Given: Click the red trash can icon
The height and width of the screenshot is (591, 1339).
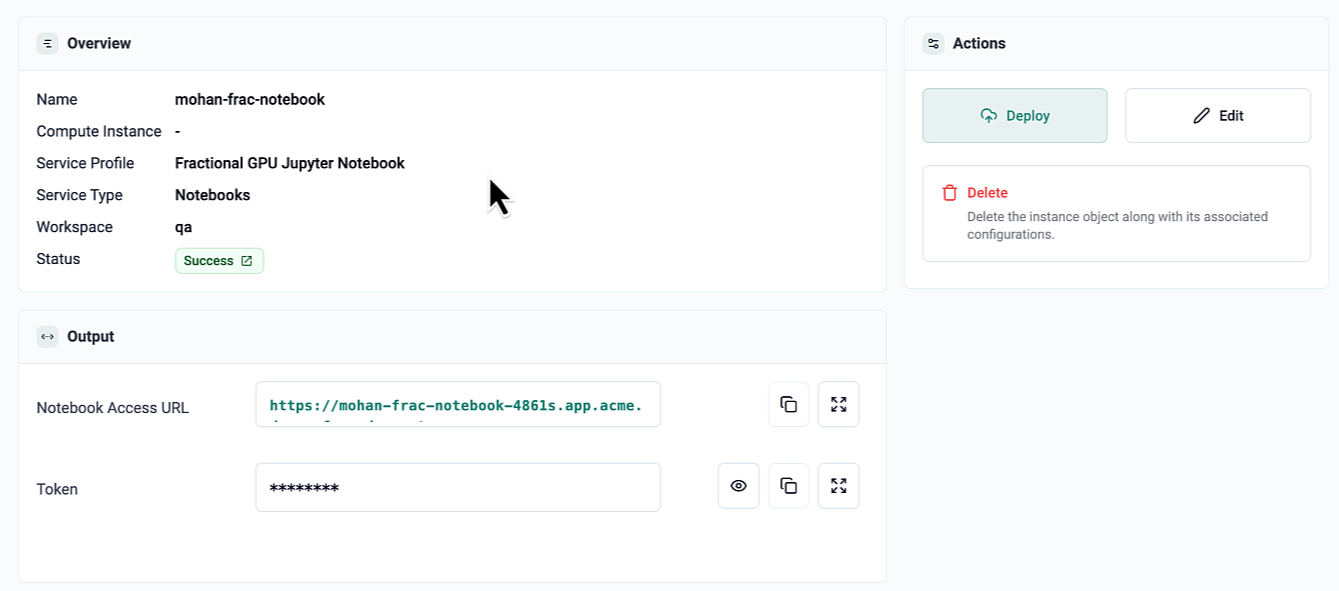Looking at the screenshot, I should coord(949,193).
